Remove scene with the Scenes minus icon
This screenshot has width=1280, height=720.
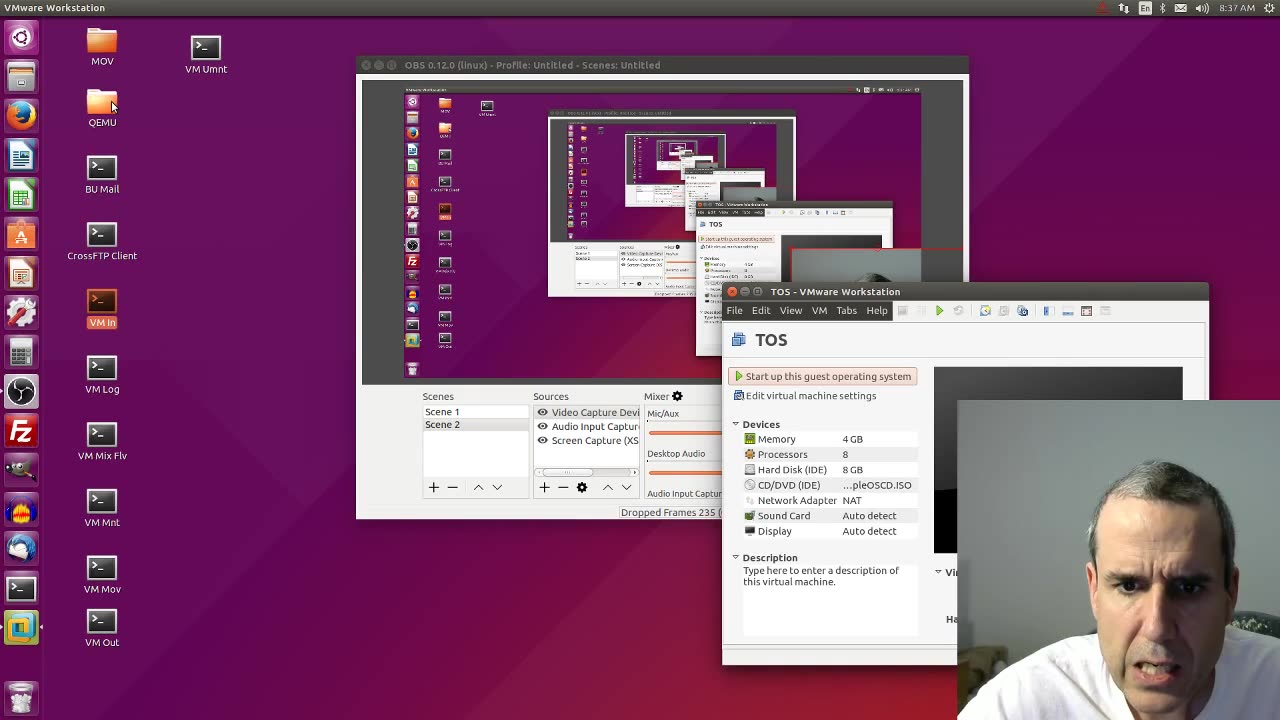tap(452, 487)
